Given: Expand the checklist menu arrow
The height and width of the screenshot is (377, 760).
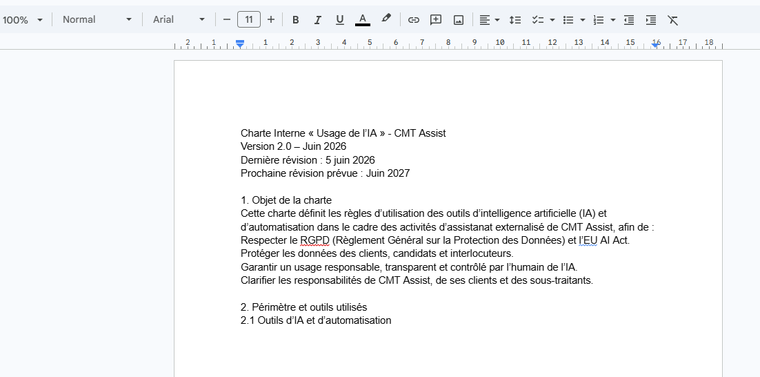Looking at the screenshot, I should click(552, 20).
